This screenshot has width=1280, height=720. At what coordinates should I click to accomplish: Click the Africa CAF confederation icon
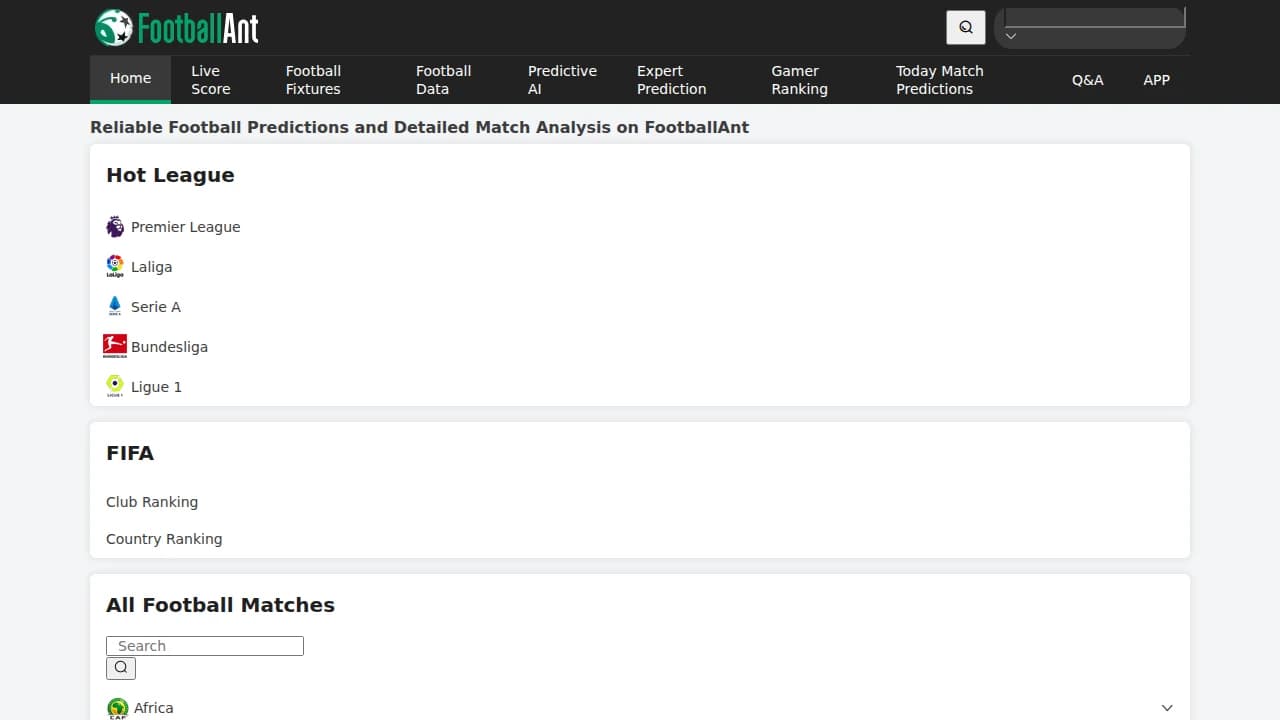coord(117,708)
